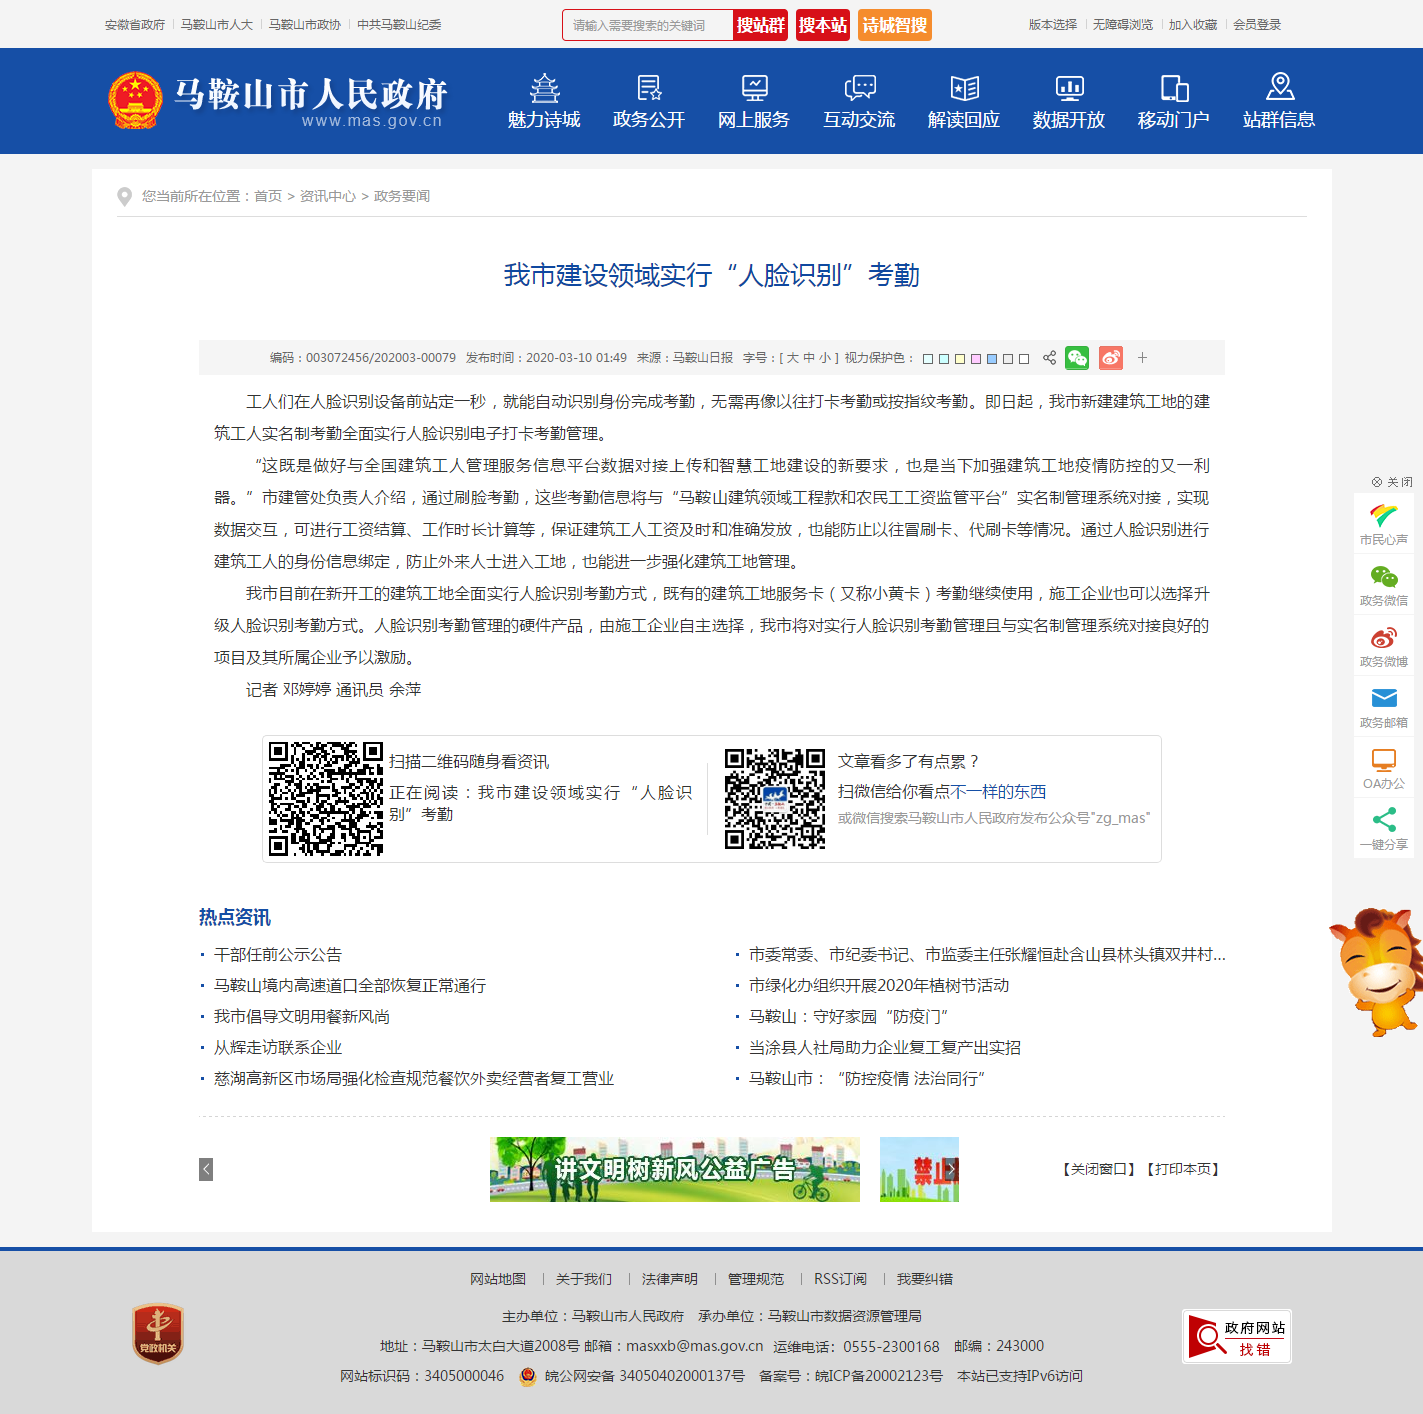Click the share icon beside color swatches

point(1049,358)
